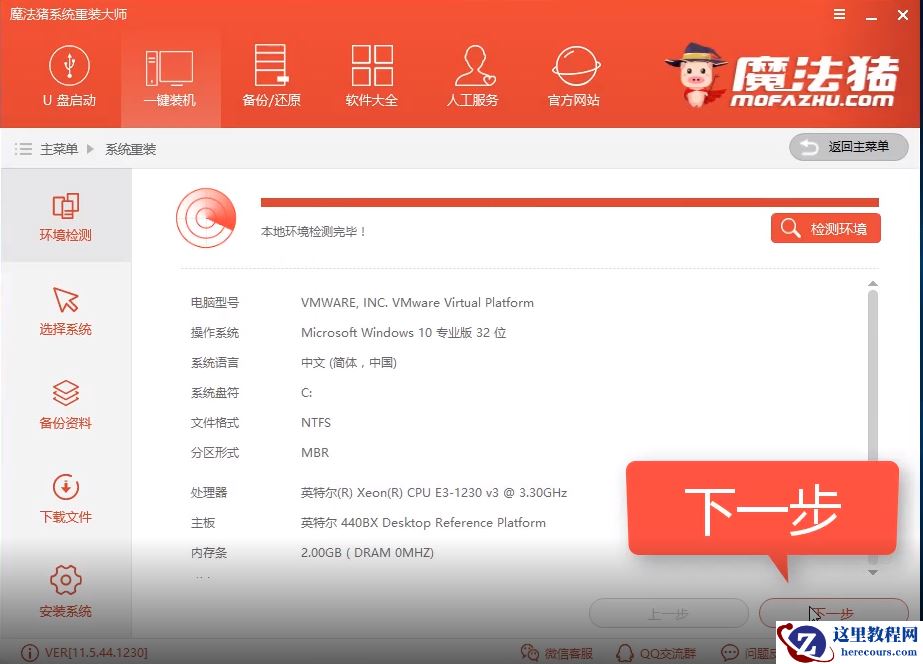Contact 人工服务 human support
The width and height of the screenshot is (923, 664).
(x=472, y=77)
